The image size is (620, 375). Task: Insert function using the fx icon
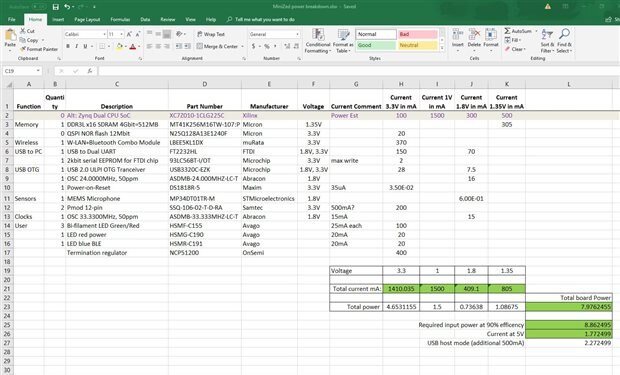(x=90, y=71)
